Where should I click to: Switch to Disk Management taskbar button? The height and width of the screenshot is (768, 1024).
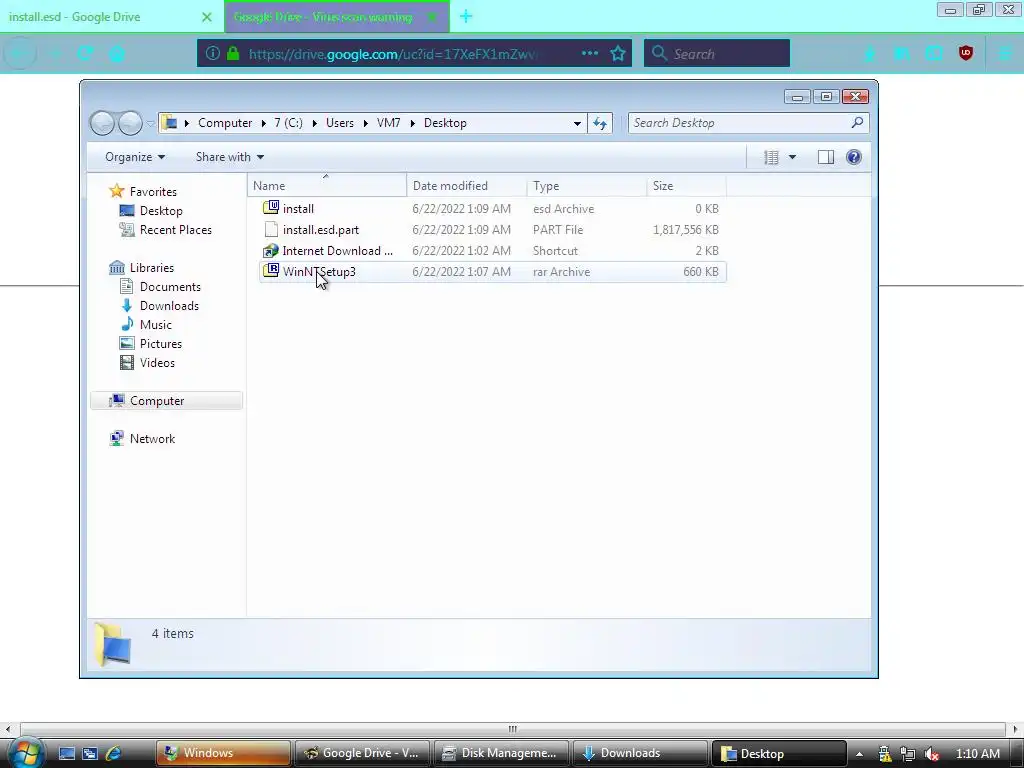tap(500, 753)
